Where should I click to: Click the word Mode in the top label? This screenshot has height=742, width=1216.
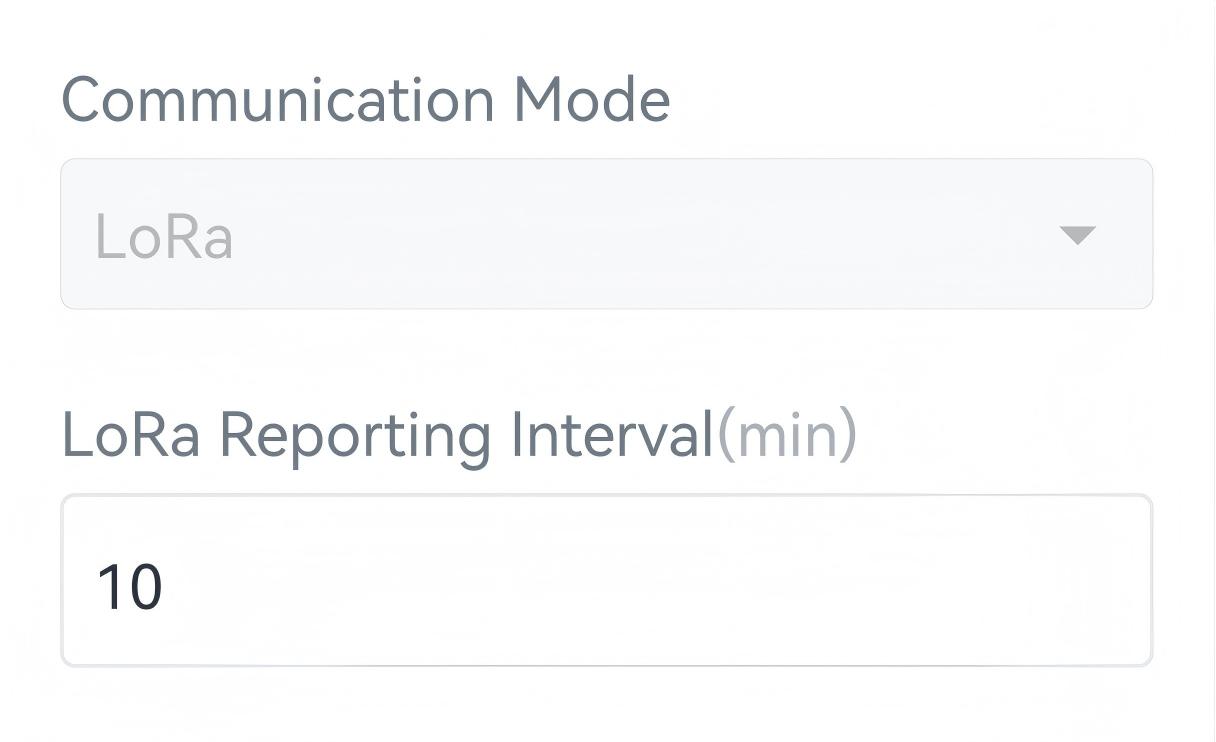click(x=591, y=100)
